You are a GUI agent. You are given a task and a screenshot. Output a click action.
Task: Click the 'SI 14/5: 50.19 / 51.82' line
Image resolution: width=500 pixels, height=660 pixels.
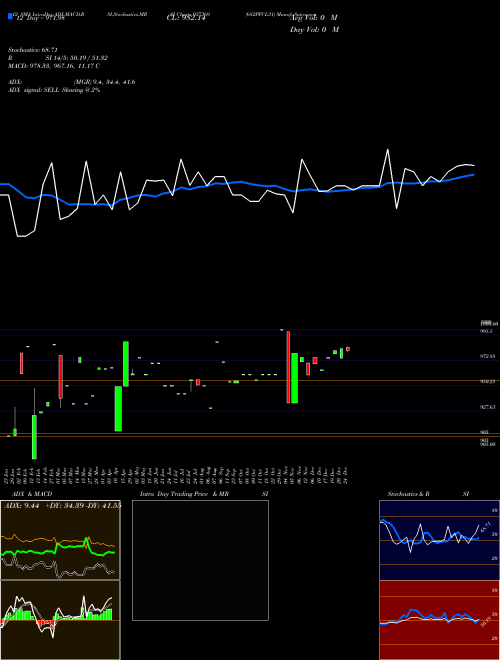pyautogui.click(x=77, y=58)
